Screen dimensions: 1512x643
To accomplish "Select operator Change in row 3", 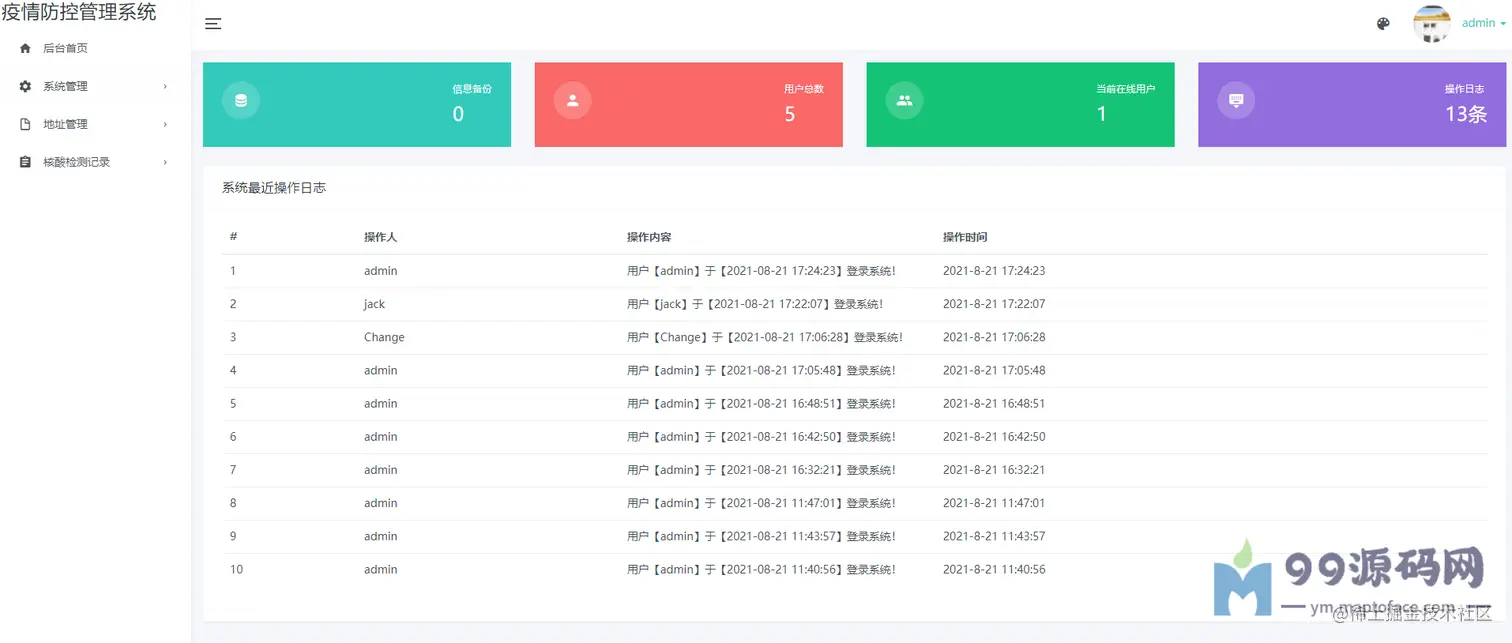I will point(384,337).
